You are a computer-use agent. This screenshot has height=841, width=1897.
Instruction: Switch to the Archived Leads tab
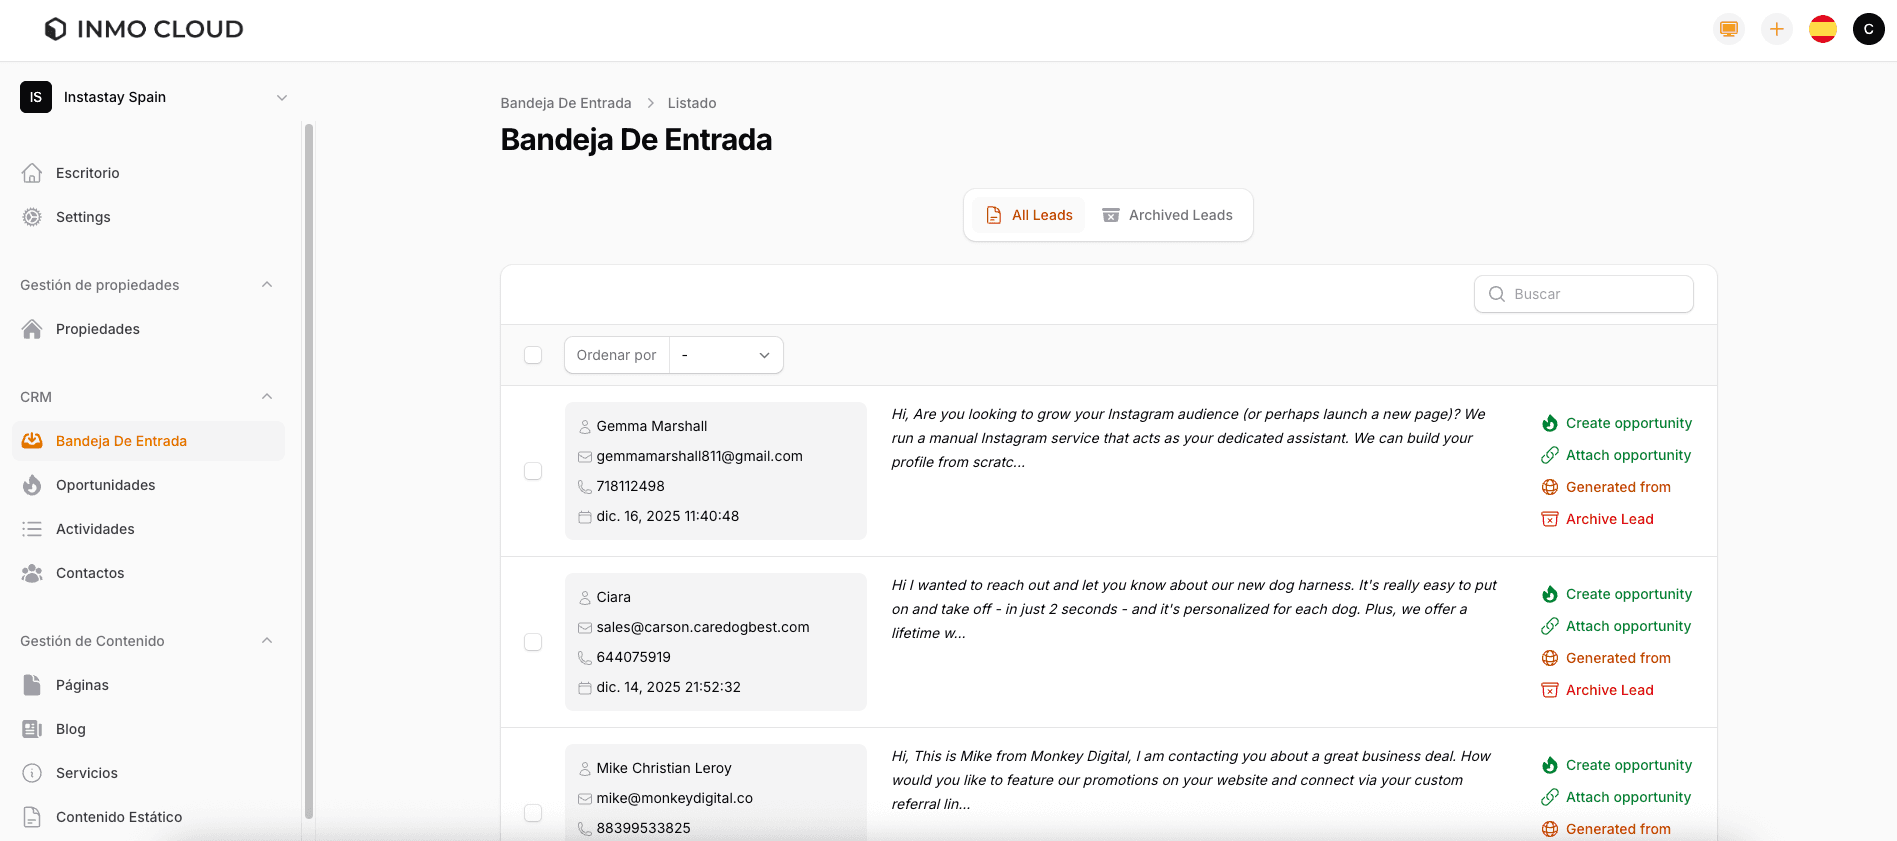point(1167,215)
